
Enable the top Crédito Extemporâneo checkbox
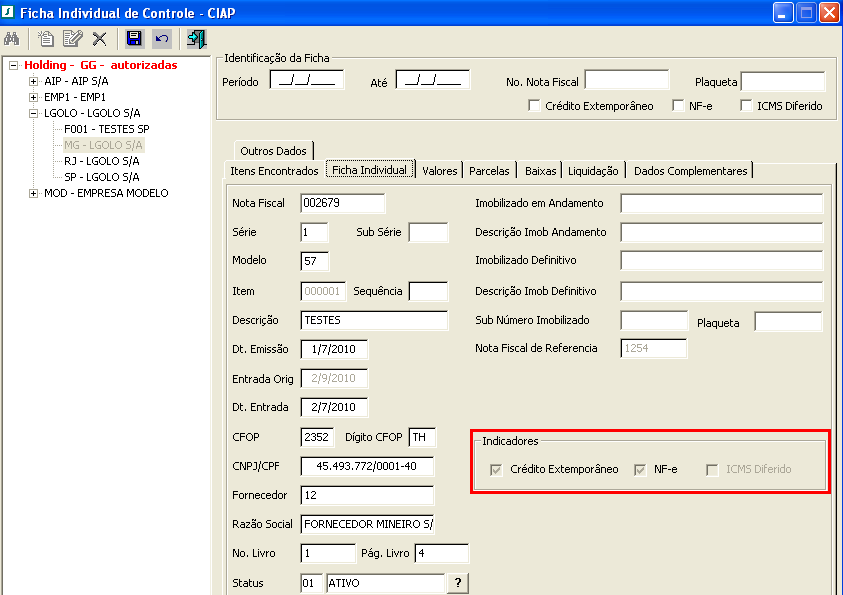coord(535,106)
